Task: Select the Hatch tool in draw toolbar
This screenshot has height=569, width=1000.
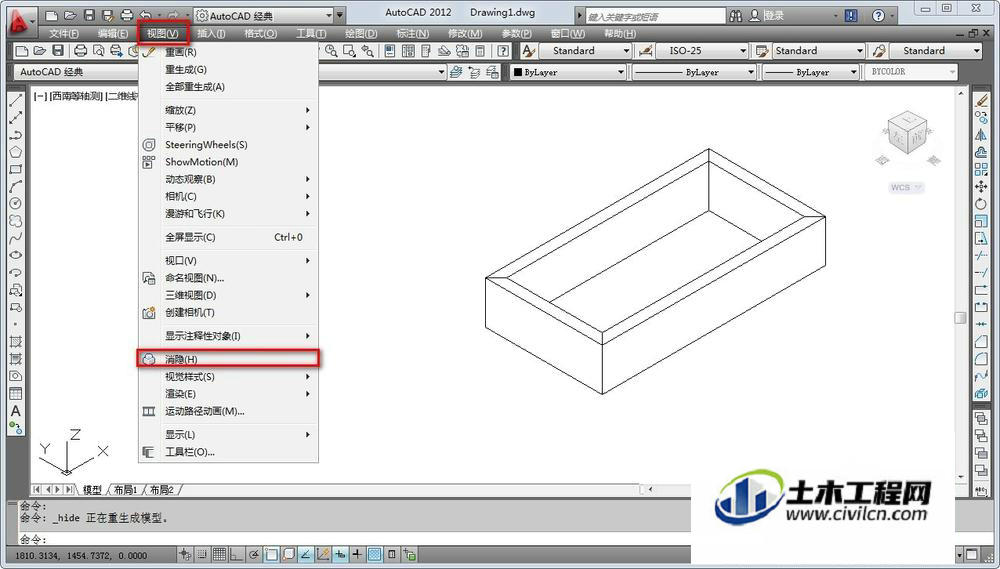Action: click(x=15, y=342)
